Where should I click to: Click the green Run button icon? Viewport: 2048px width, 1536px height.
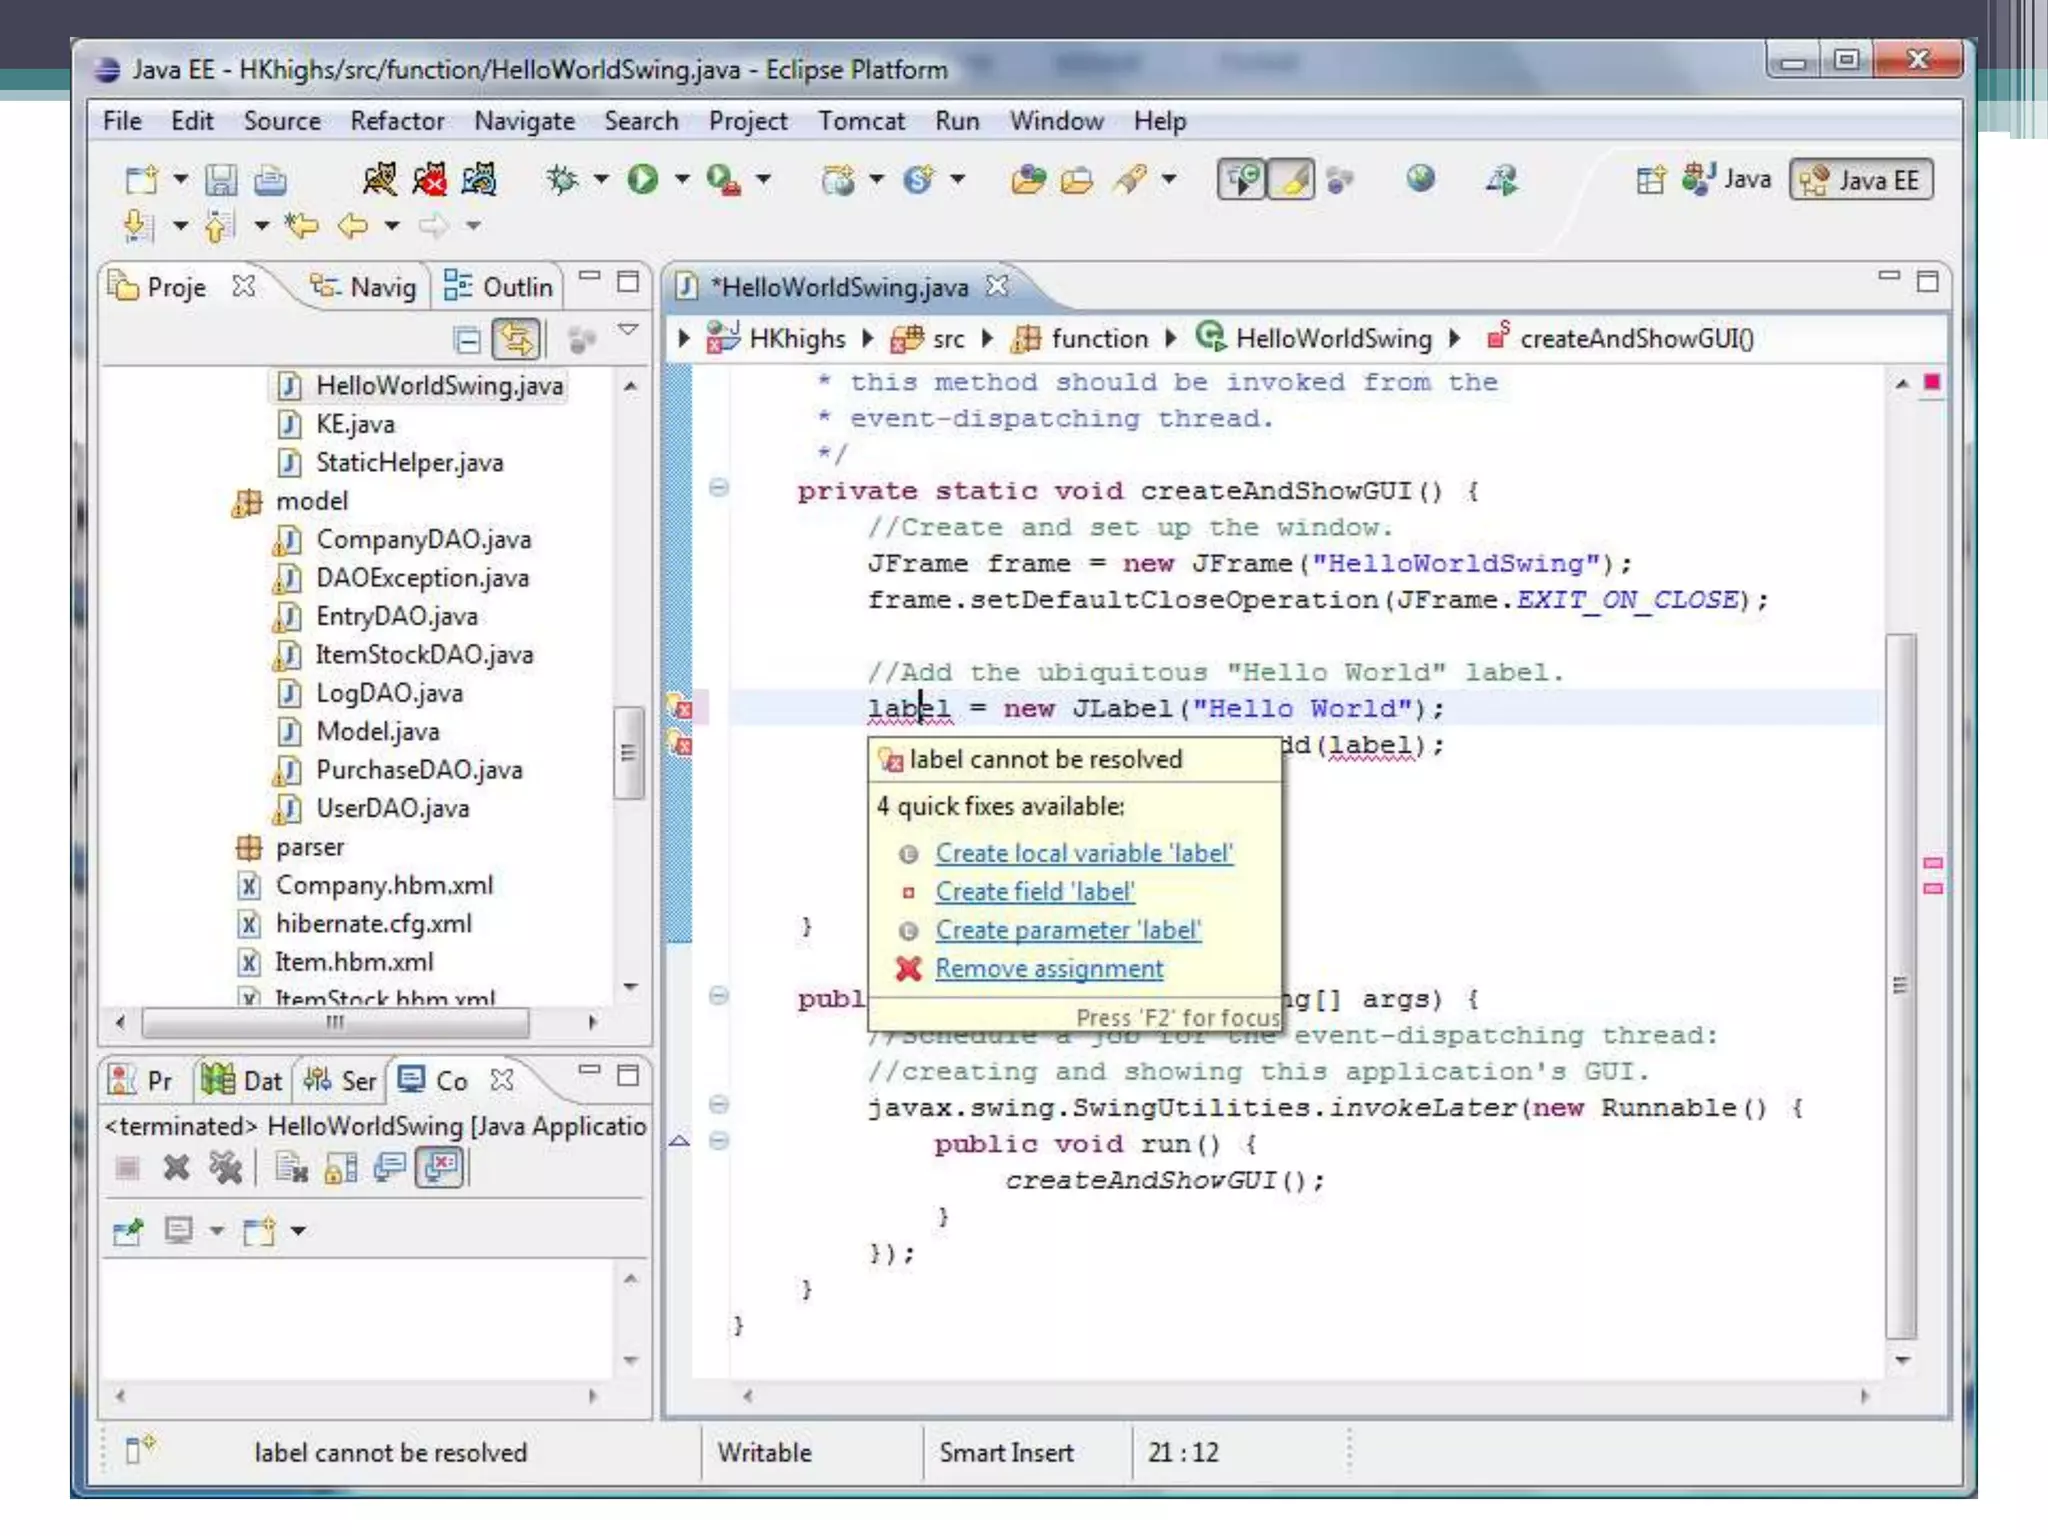pyautogui.click(x=642, y=180)
